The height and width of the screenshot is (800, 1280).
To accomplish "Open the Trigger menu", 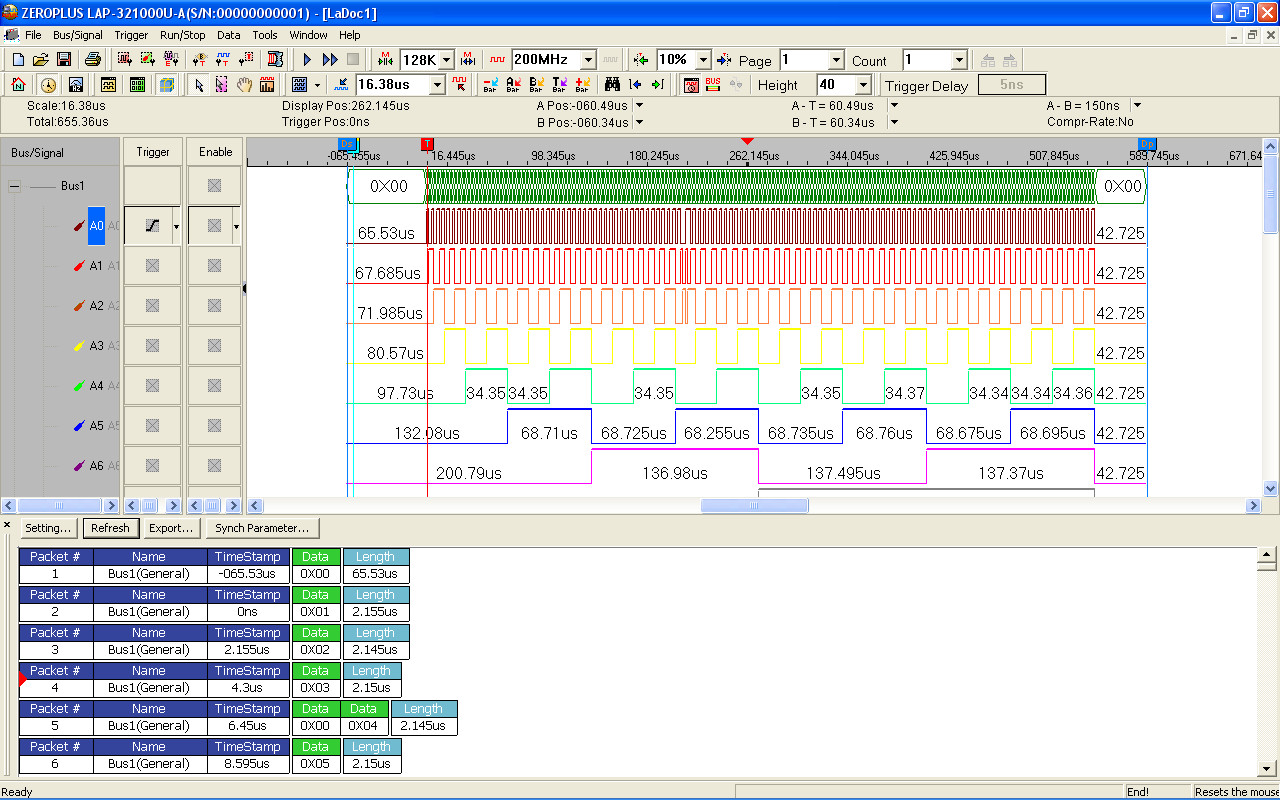I will coord(131,35).
